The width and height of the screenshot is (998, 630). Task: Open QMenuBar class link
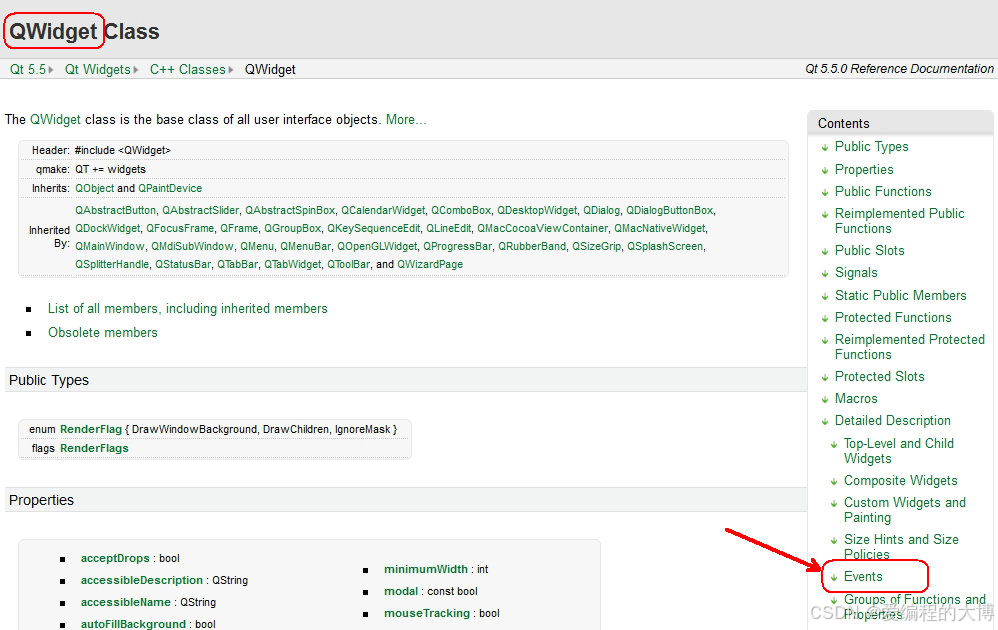click(306, 246)
